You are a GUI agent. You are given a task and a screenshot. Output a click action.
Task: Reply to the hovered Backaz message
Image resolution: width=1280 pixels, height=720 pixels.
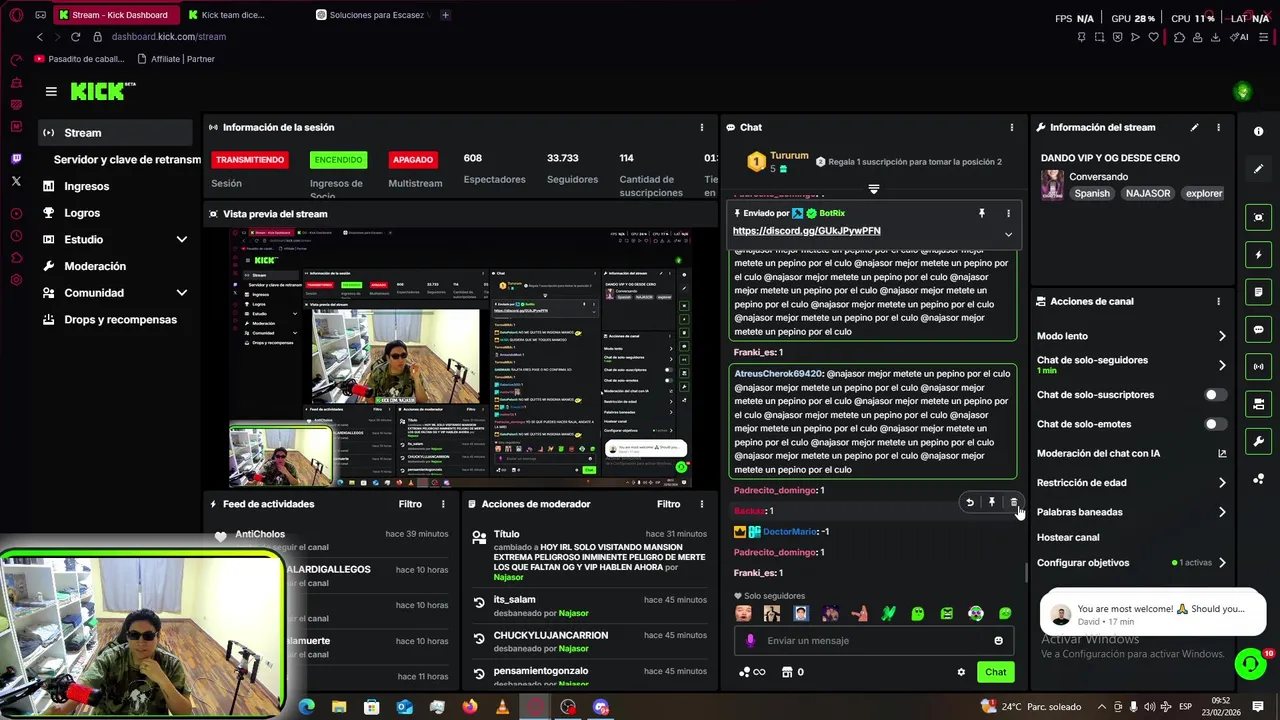(x=969, y=502)
